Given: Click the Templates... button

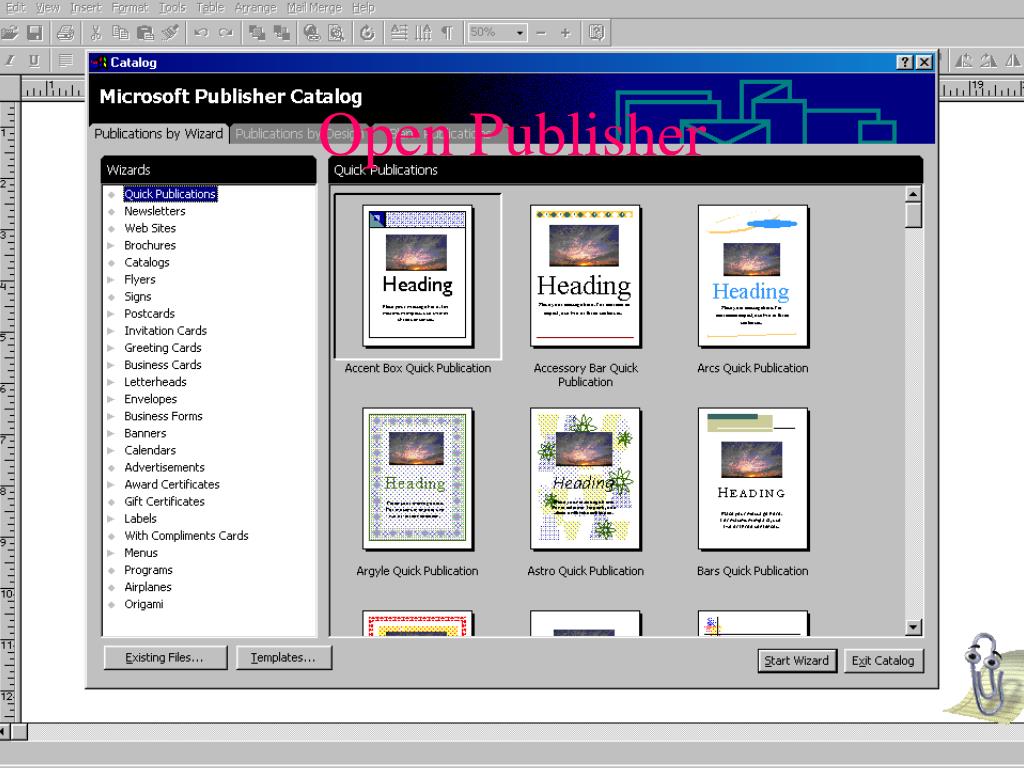Looking at the screenshot, I should tap(283, 658).
